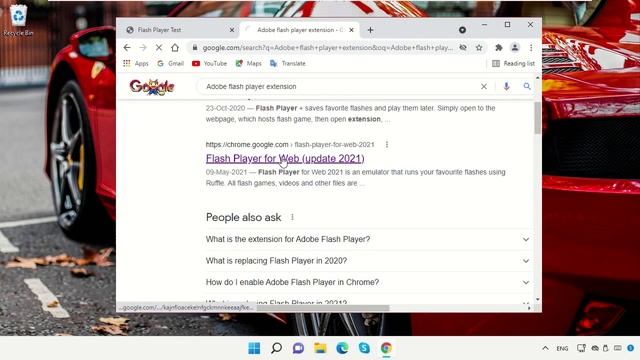
Task: Stop loading the page
Action: tap(159, 48)
